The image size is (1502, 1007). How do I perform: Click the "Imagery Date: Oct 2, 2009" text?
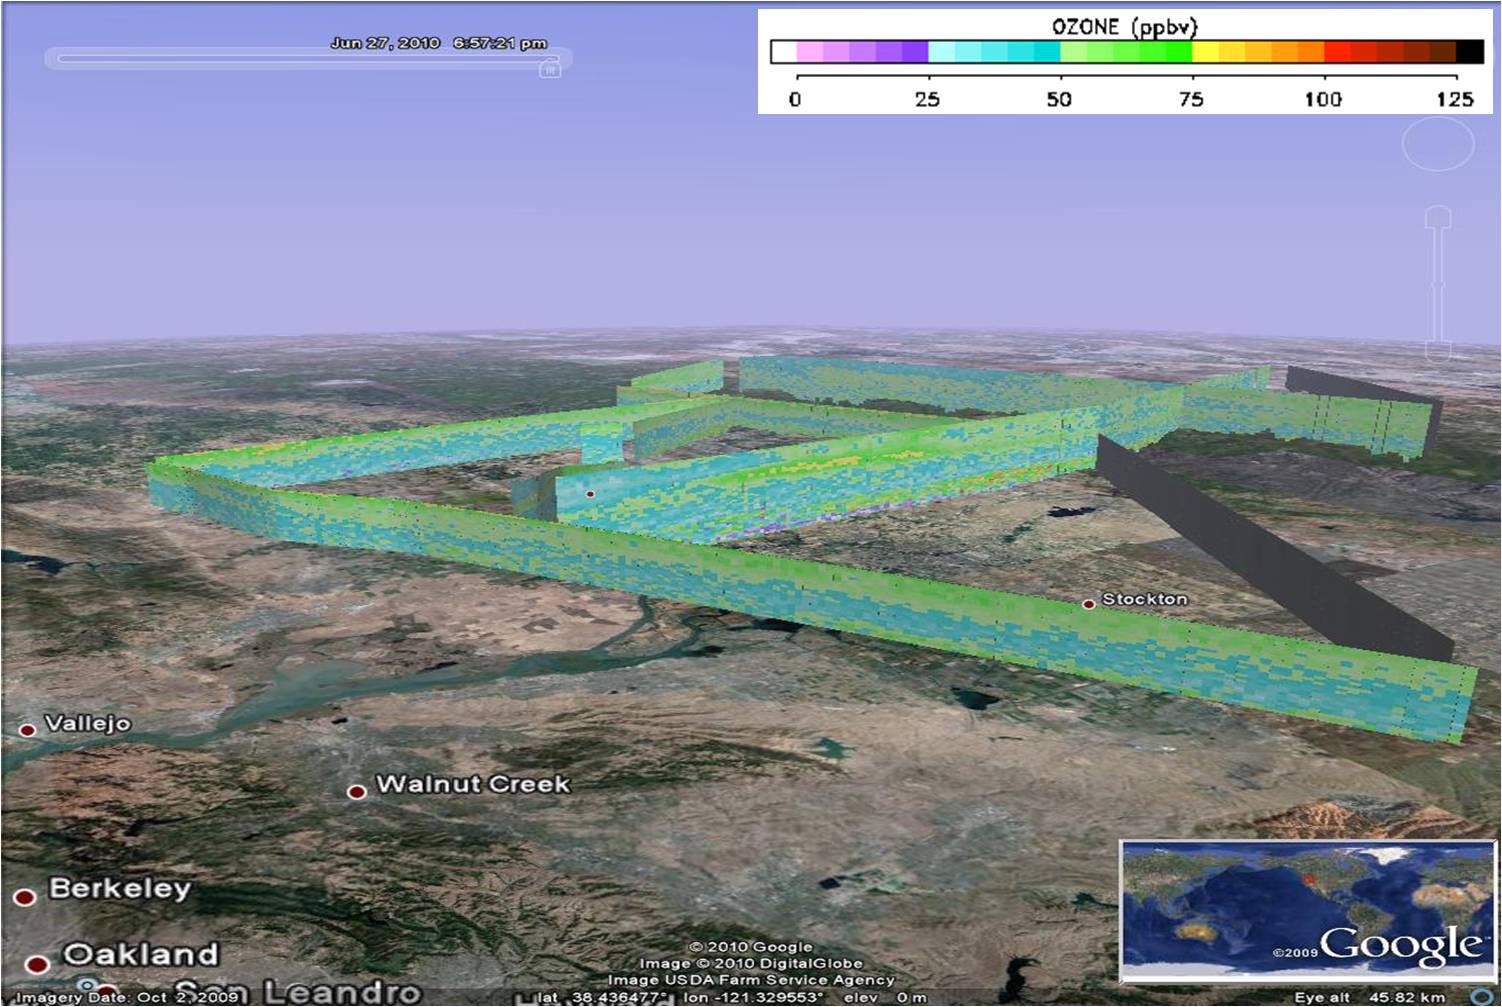[x=129, y=997]
